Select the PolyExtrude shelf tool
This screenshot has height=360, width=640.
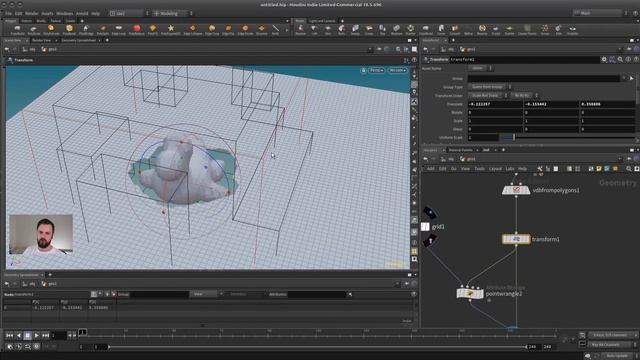tap(51, 30)
